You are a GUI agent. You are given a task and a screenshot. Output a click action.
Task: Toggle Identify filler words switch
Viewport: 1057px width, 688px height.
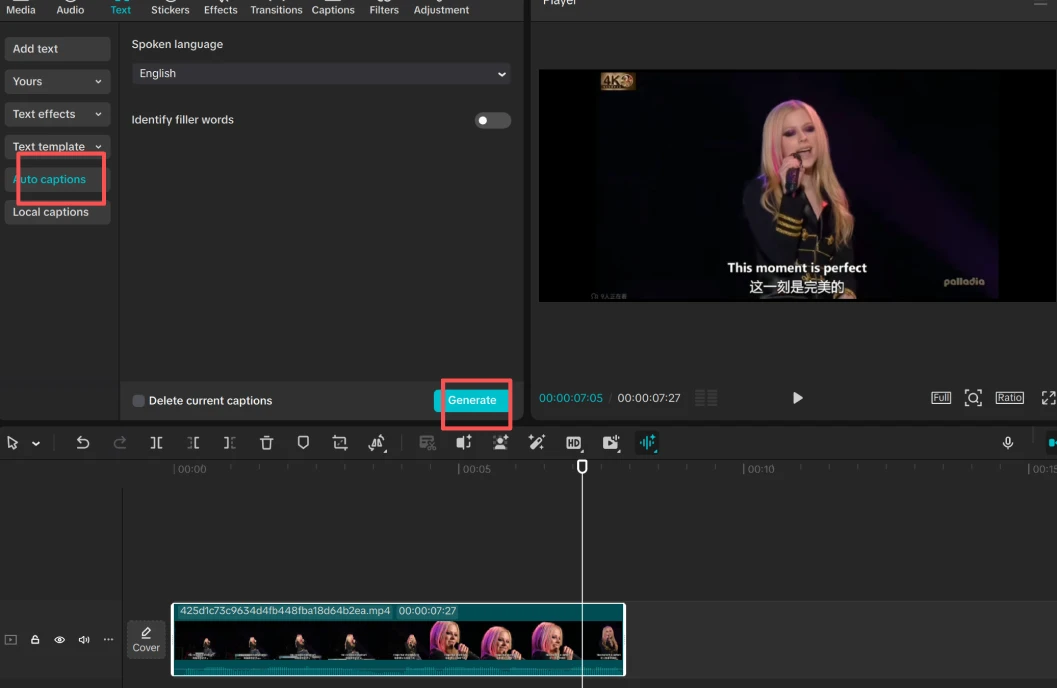pyautogui.click(x=492, y=121)
